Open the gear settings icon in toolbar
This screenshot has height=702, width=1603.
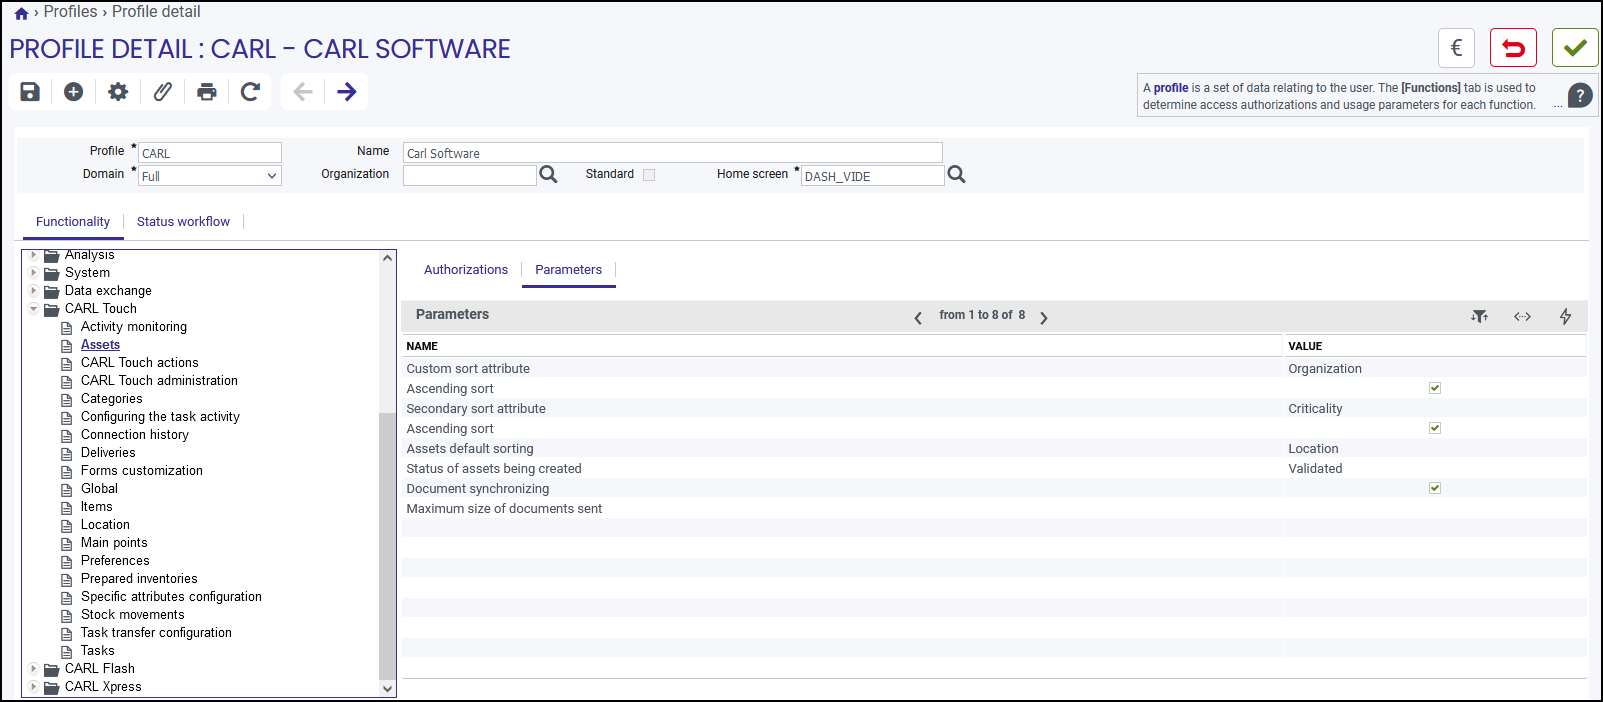pyautogui.click(x=118, y=92)
